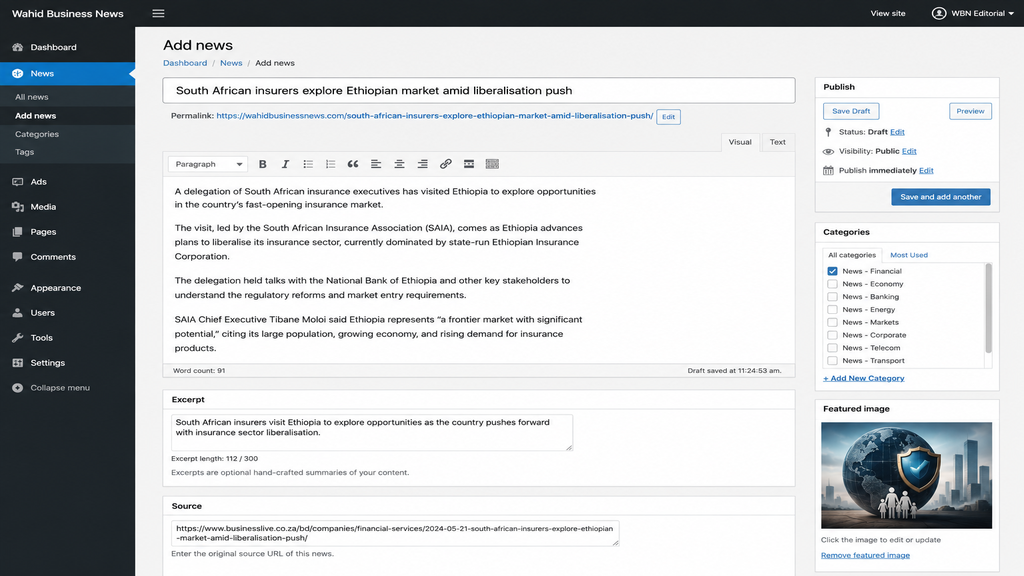Image resolution: width=1024 pixels, height=576 pixels.
Task: Click + Add New Category link
Action: [863, 378]
